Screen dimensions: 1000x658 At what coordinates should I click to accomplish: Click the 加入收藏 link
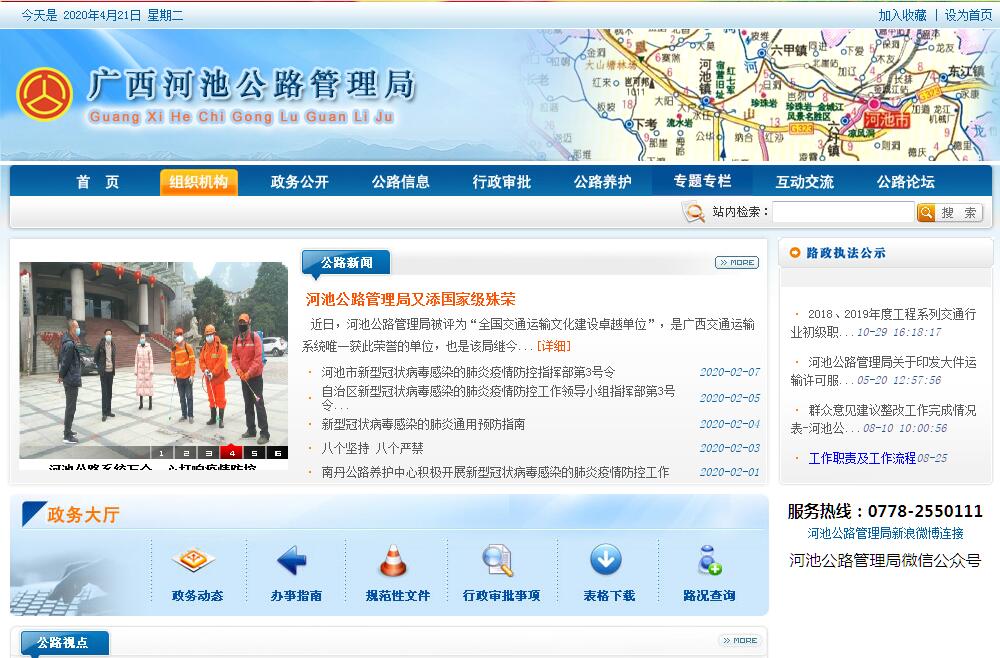coord(902,15)
